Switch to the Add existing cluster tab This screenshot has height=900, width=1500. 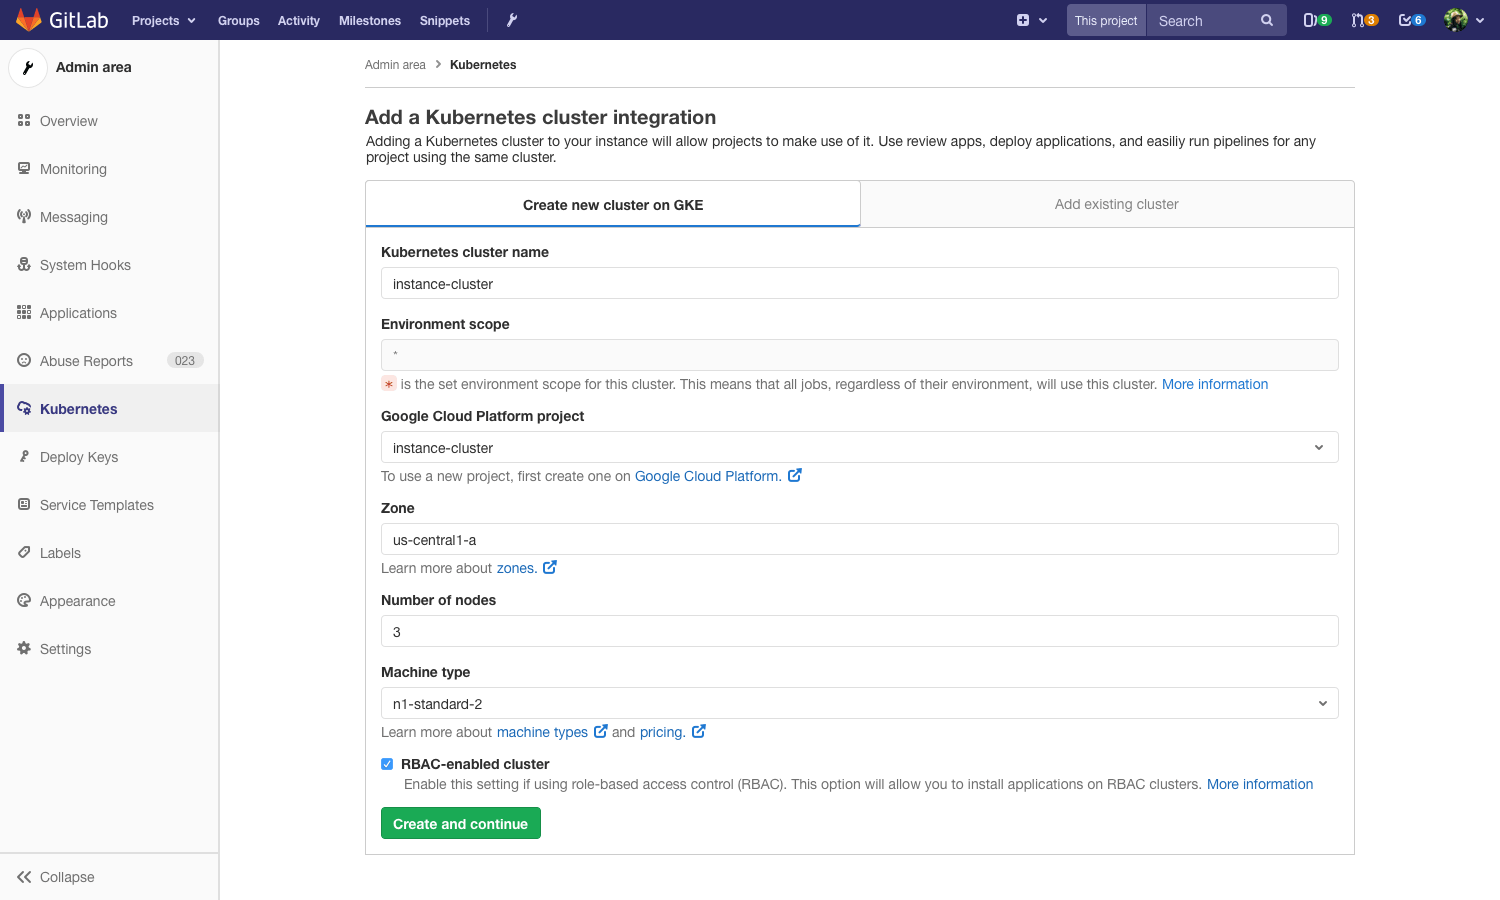pyautogui.click(x=1116, y=204)
